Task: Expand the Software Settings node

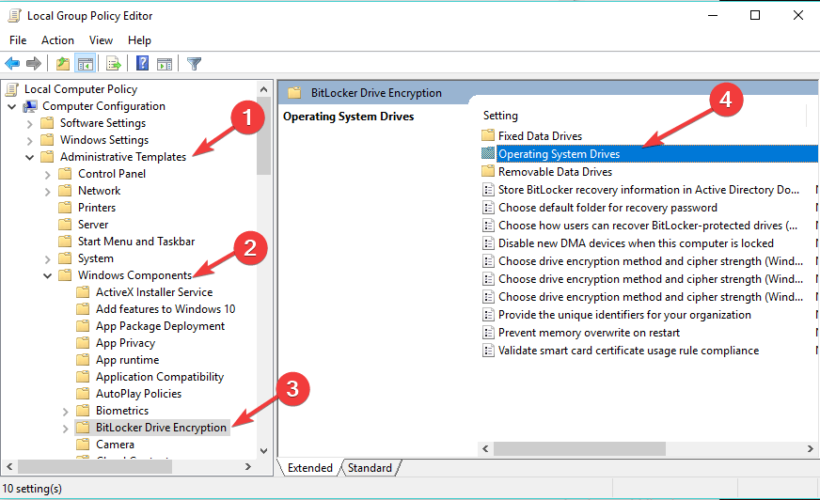Action: click(30, 124)
